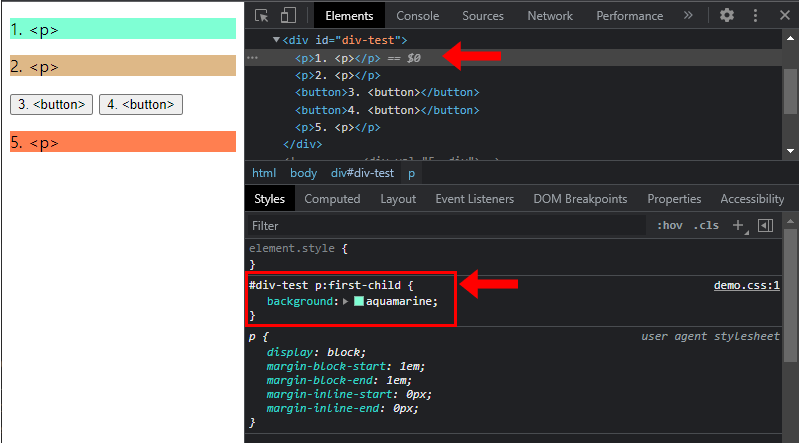Click the aquamarine color swatch
Screen dimensions: 800x443
point(359,301)
